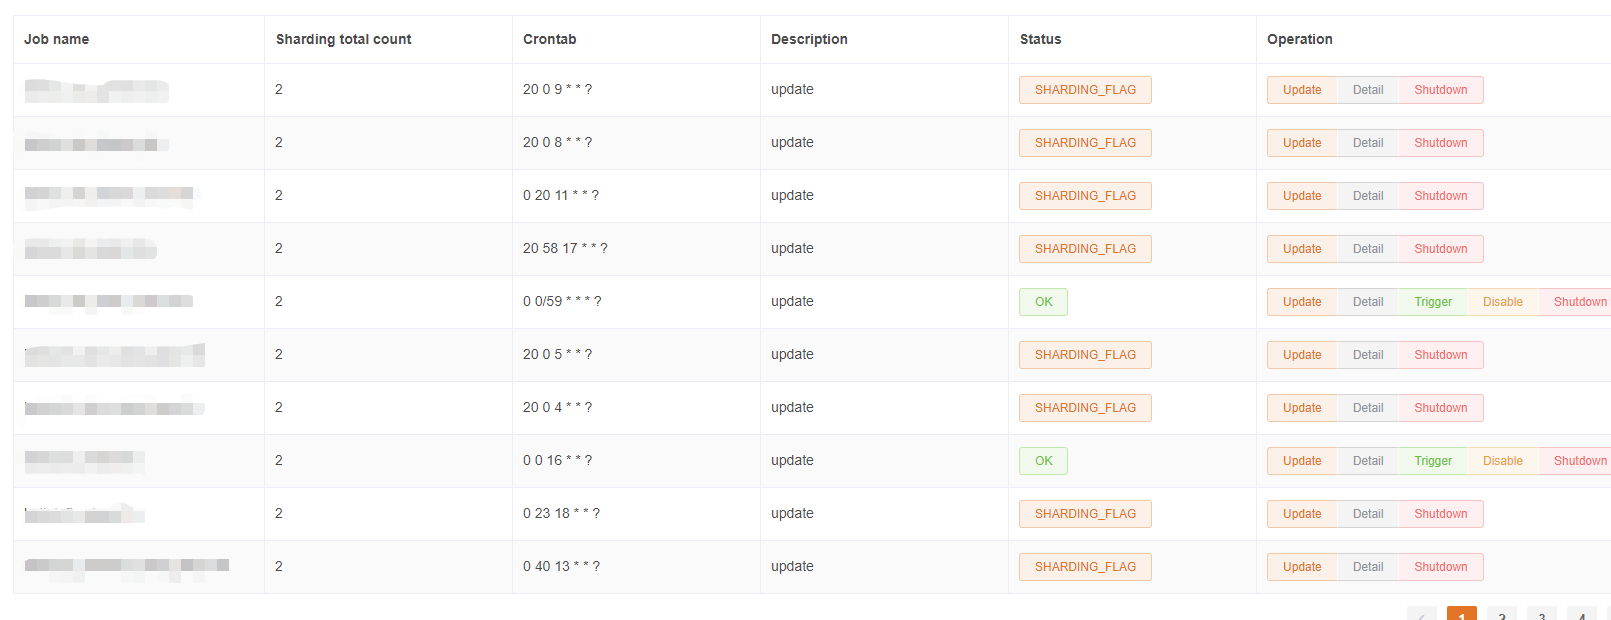Image resolution: width=1611 pixels, height=620 pixels.
Task: Go to page 4 in pagination
Action: (1581, 616)
